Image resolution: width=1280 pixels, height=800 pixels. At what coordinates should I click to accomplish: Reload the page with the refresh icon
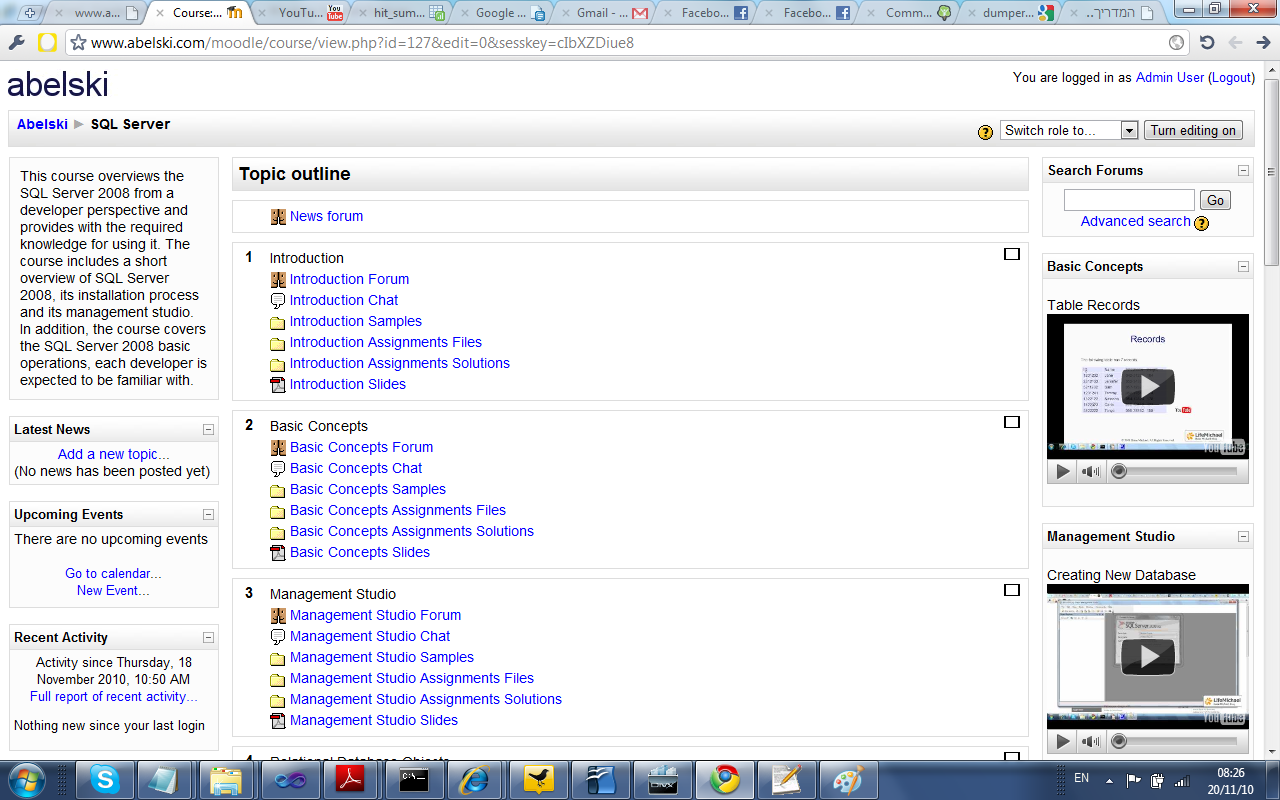click(x=1207, y=43)
